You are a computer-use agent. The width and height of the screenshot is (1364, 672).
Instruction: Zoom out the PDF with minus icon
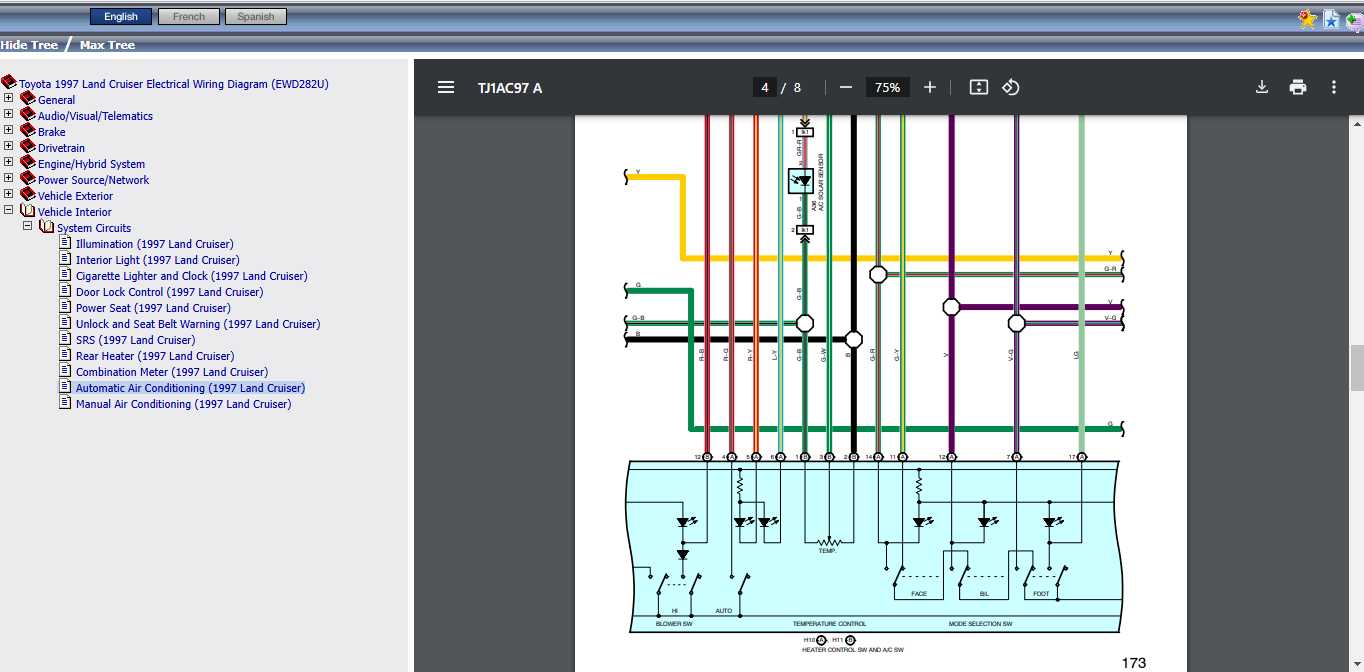click(x=846, y=88)
